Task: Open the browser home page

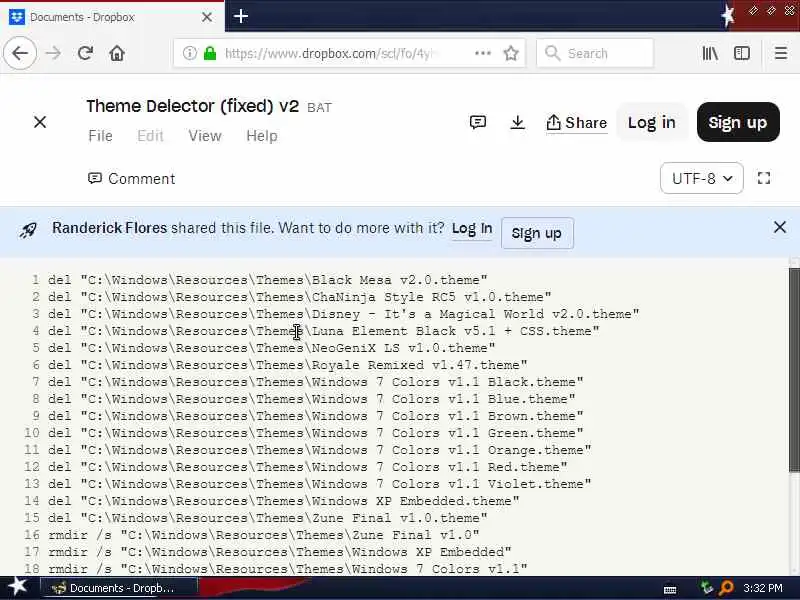Action: click(x=117, y=53)
